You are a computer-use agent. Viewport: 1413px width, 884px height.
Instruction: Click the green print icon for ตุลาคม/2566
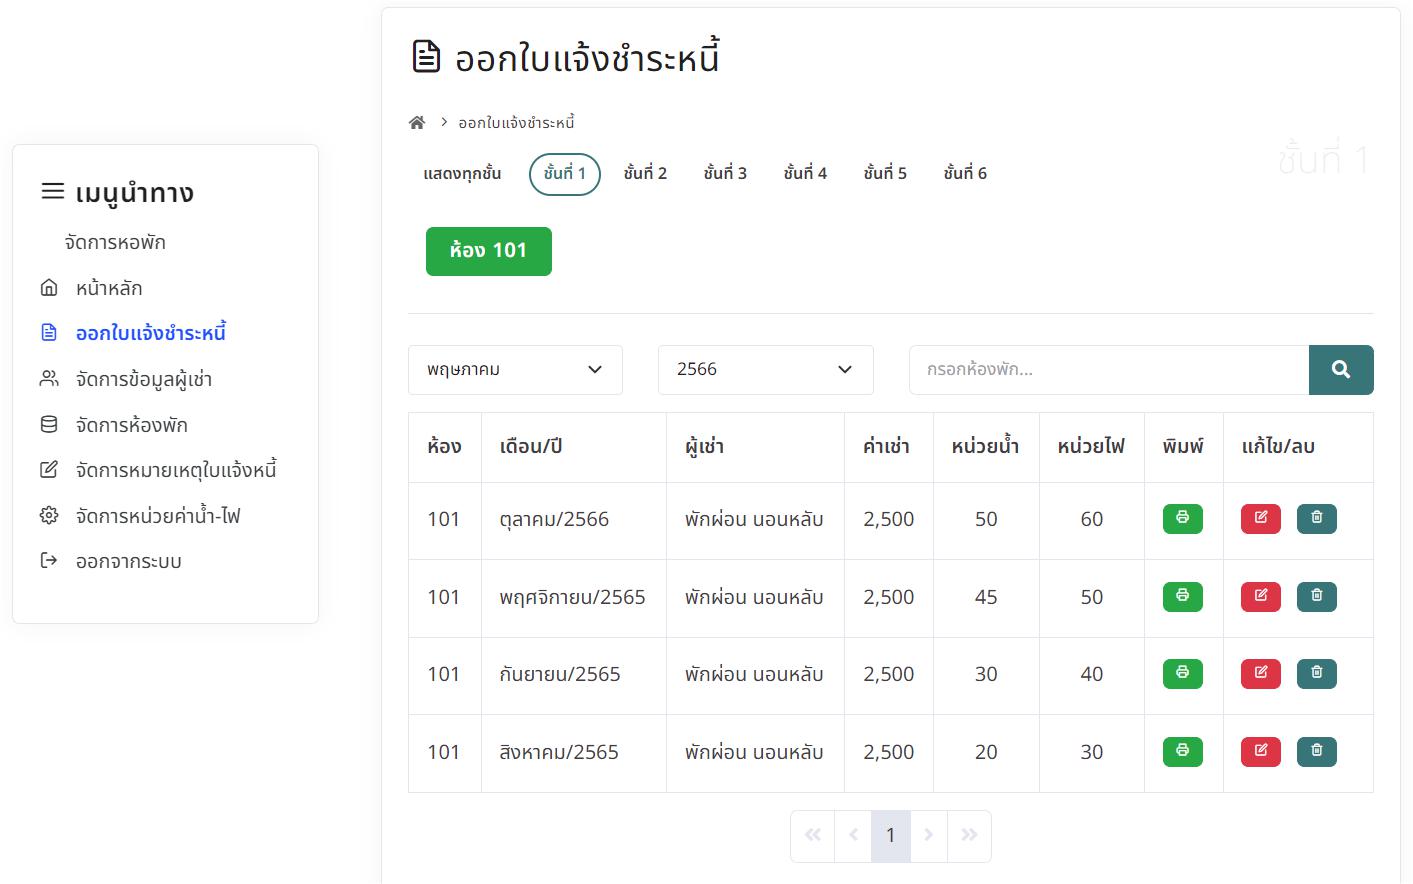click(x=1182, y=519)
